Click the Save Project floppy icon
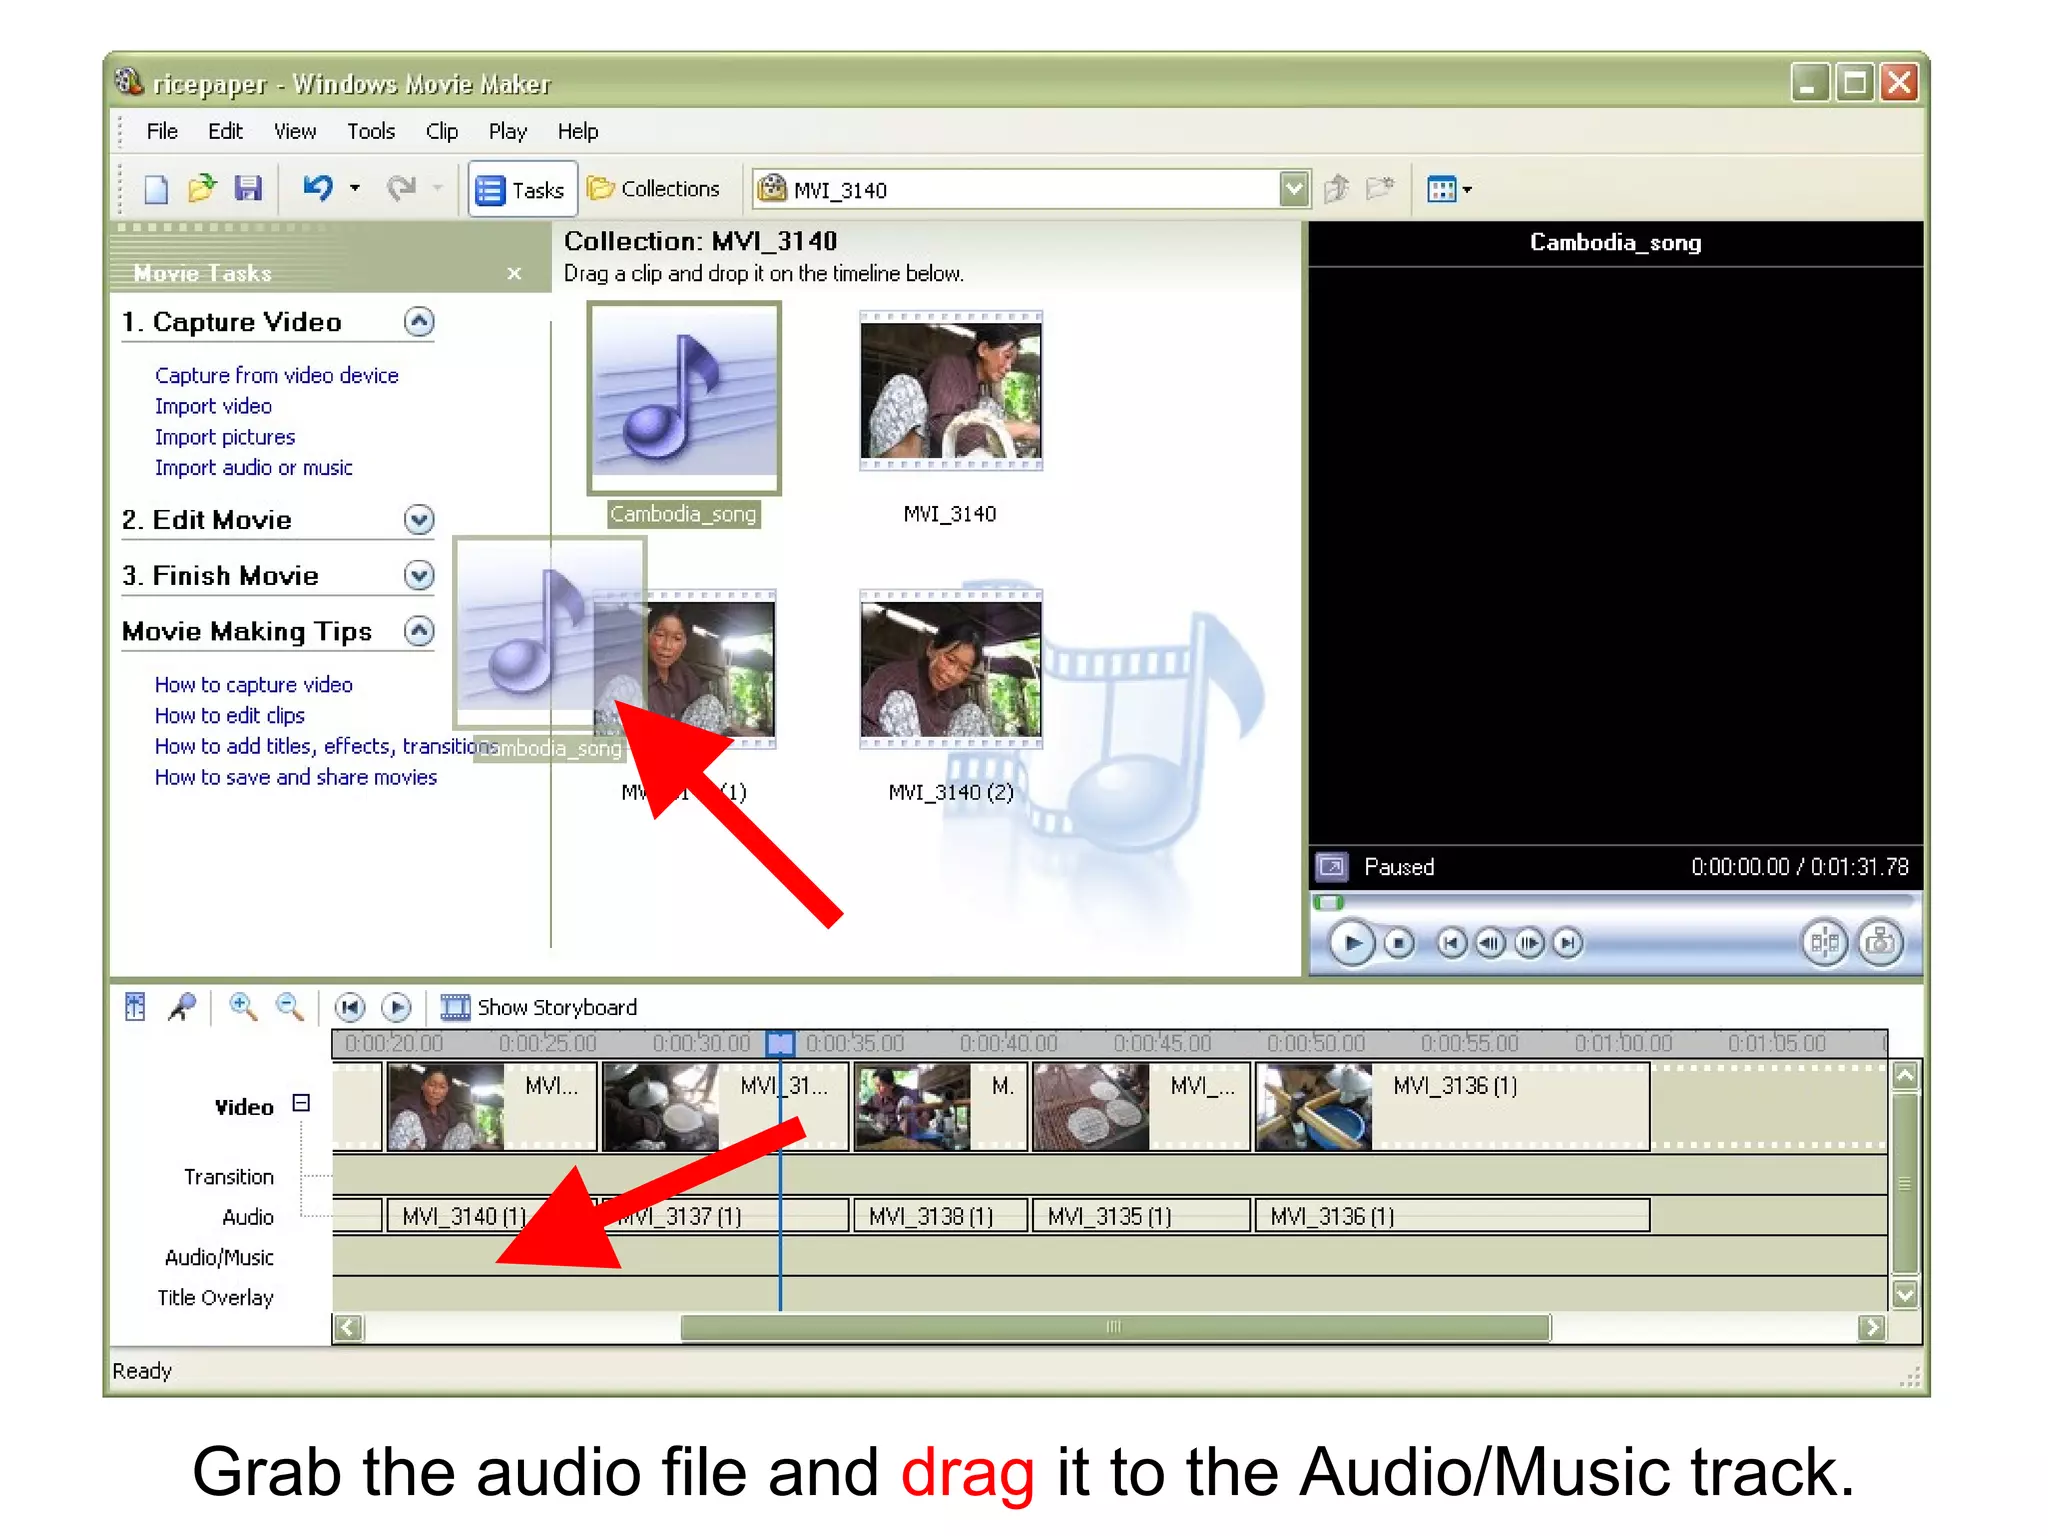Image resolution: width=2048 pixels, height=1536 pixels. pos(247,188)
